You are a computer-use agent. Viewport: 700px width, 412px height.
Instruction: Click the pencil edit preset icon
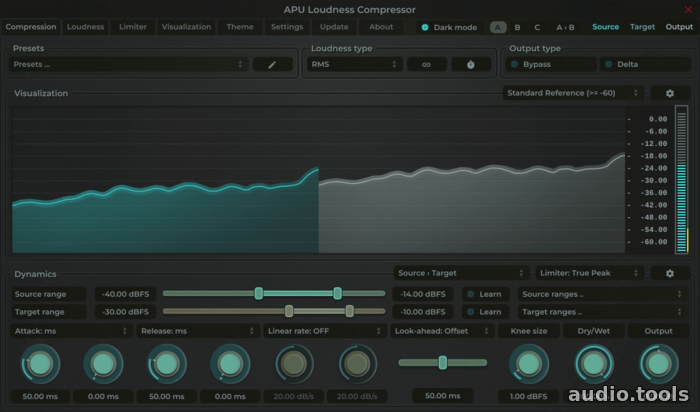(272, 64)
